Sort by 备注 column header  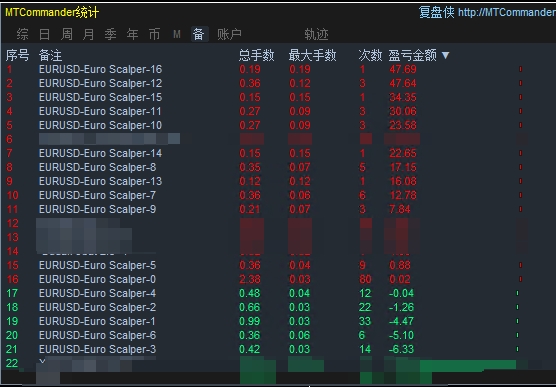coord(50,55)
